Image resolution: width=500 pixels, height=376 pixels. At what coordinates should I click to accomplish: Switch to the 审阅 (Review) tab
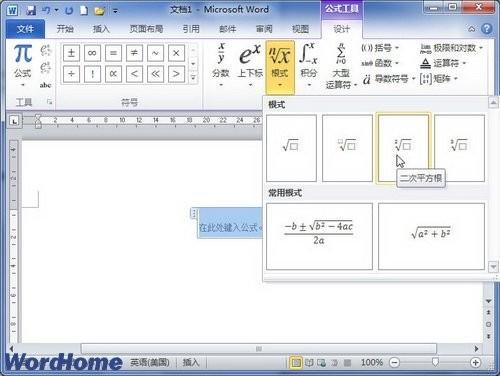(264, 29)
